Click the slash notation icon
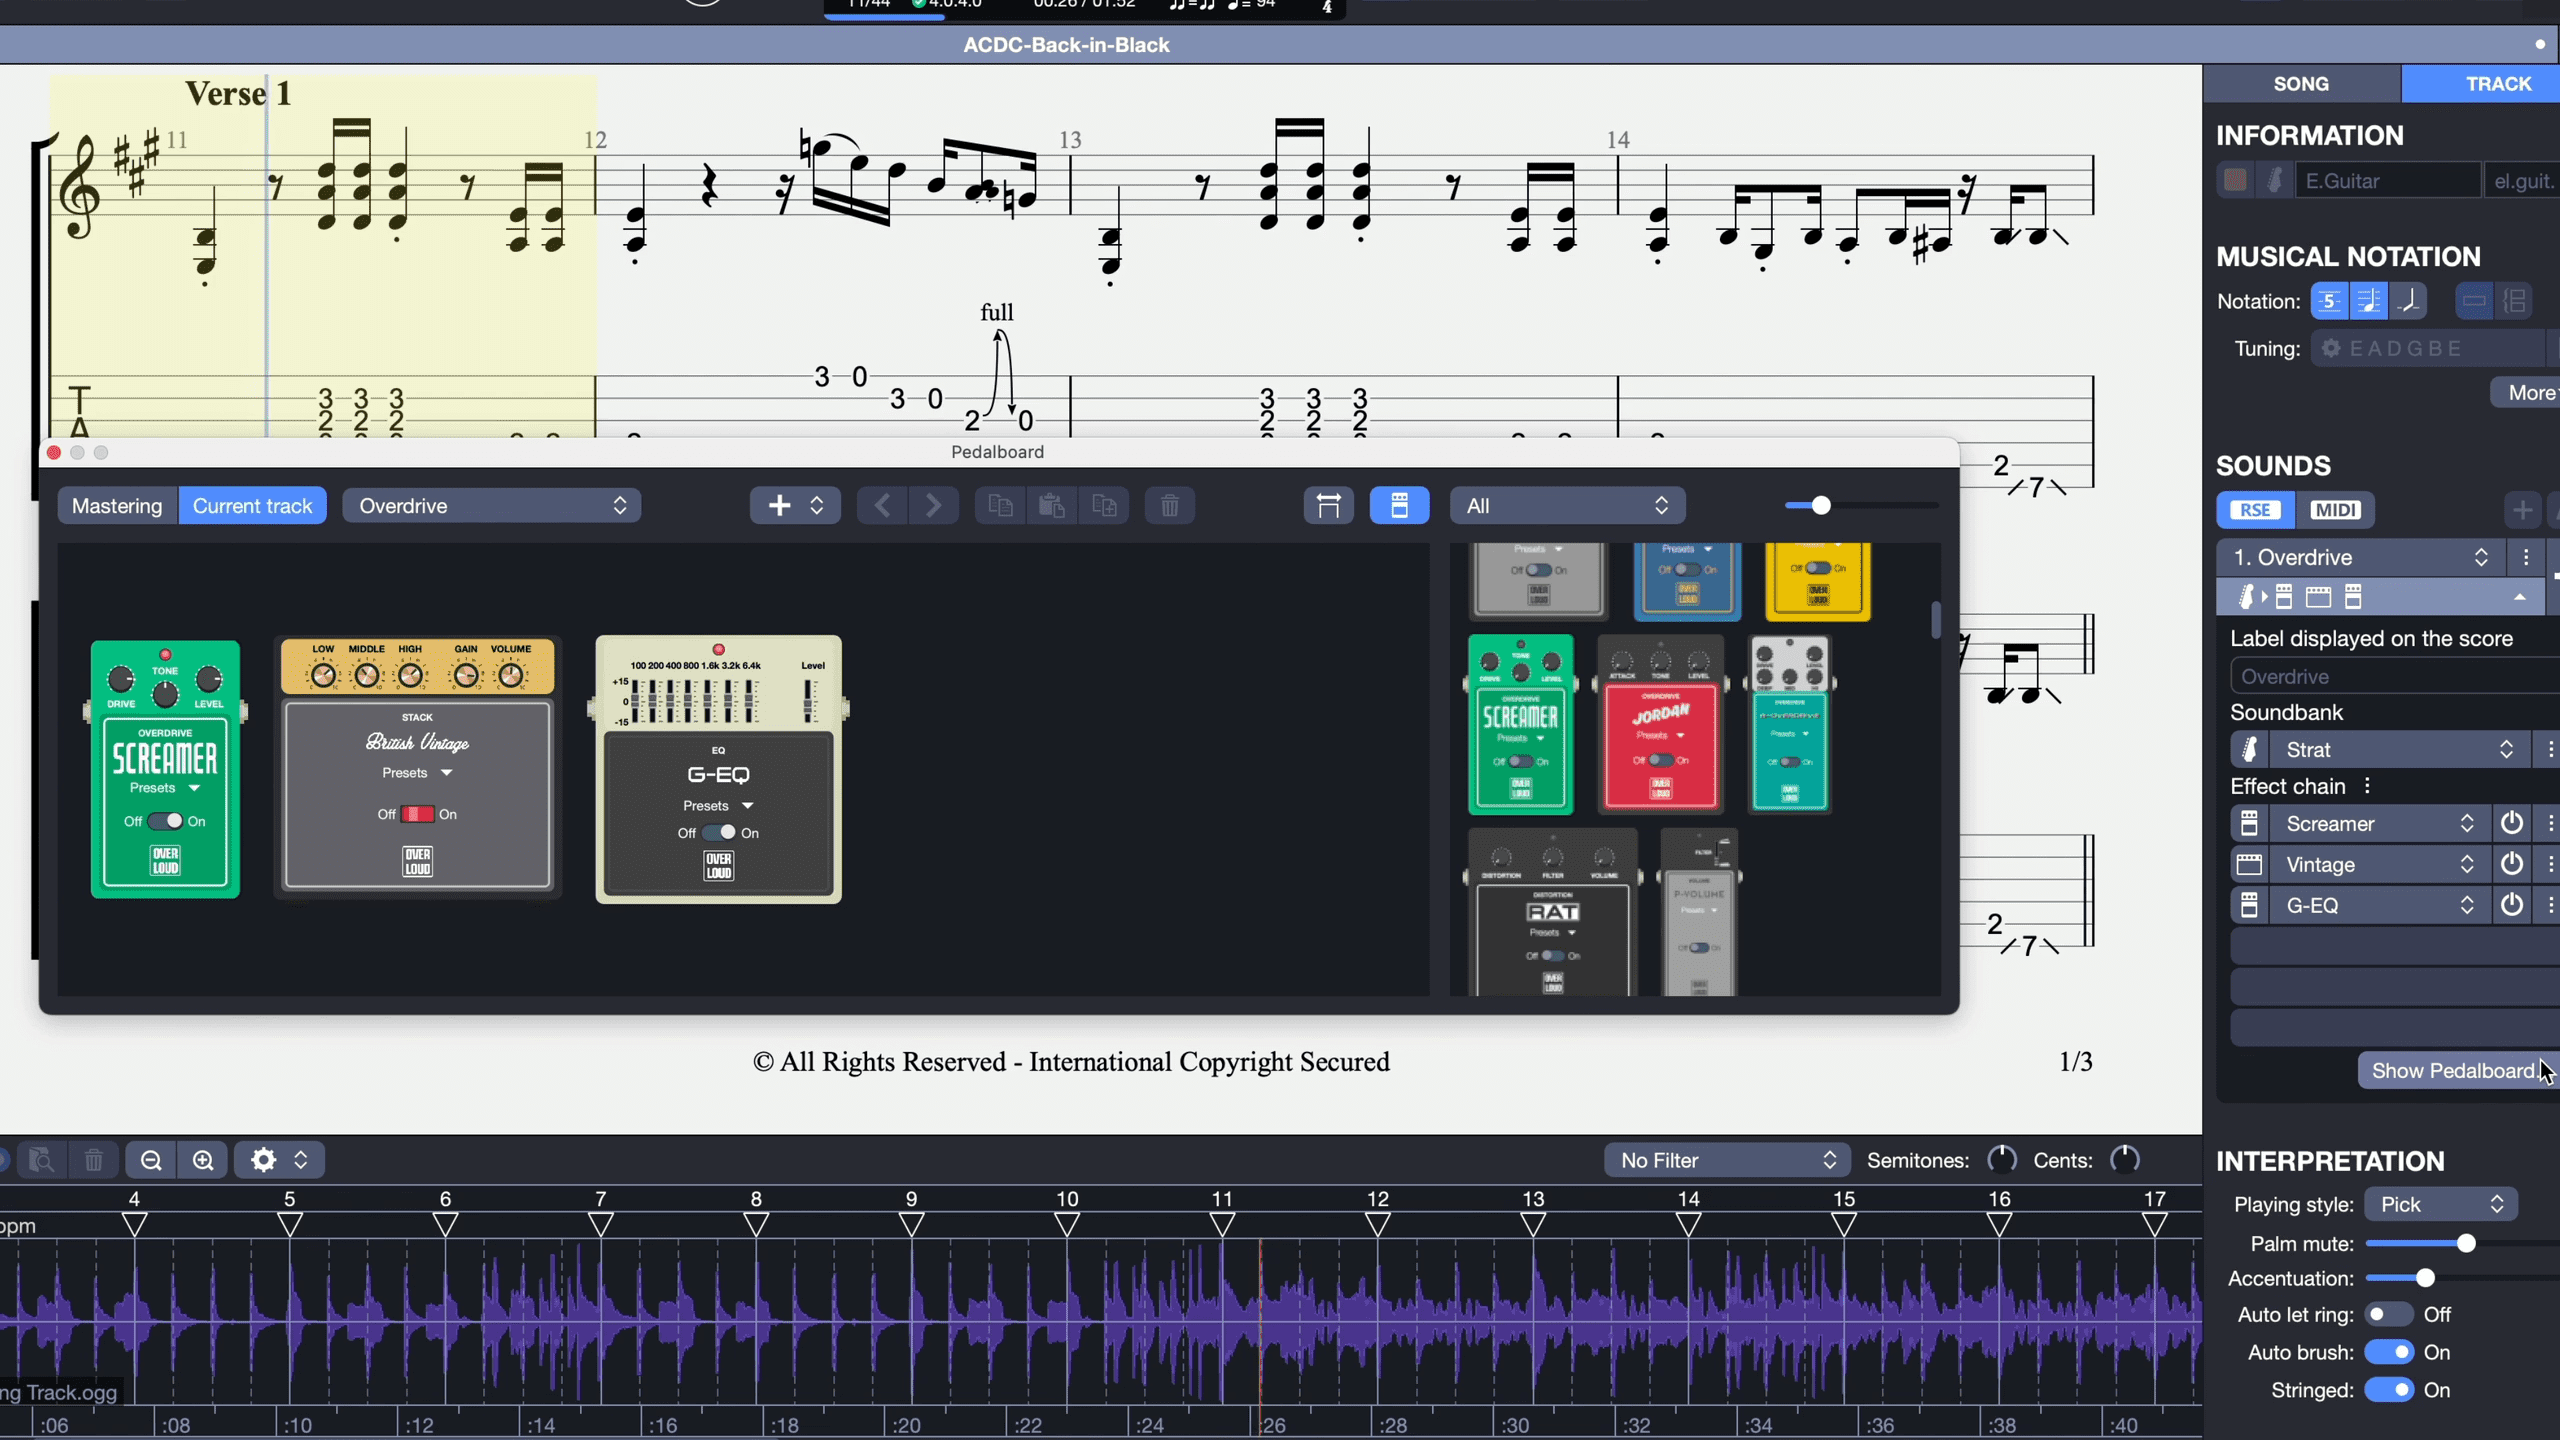The width and height of the screenshot is (2560, 1440). point(2409,301)
